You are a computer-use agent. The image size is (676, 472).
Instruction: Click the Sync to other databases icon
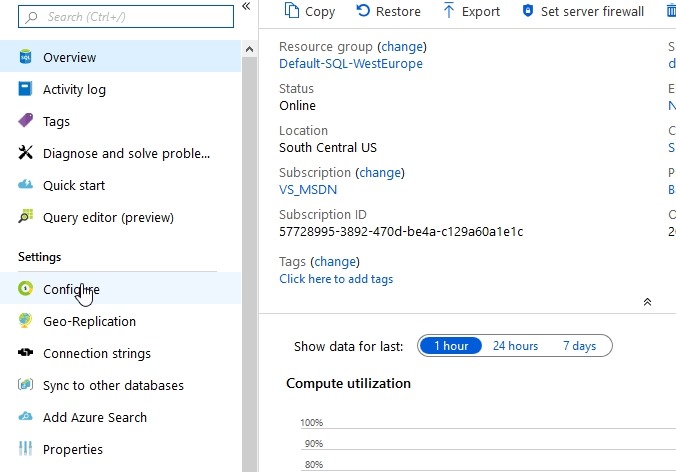(x=26, y=385)
